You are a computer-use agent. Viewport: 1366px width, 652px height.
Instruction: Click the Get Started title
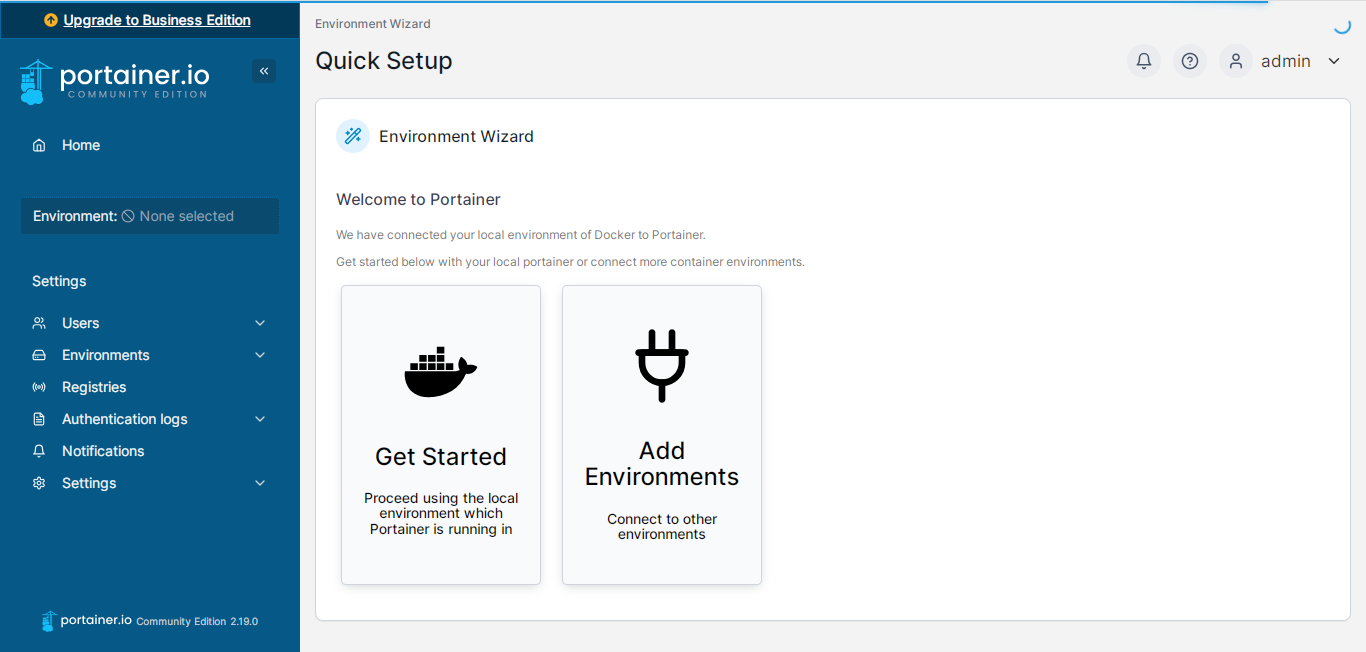point(441,456)
